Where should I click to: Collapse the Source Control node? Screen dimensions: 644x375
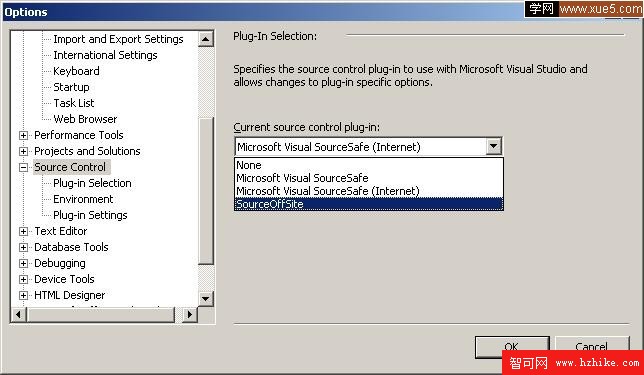pyautogui.click(x=23, y=167)
